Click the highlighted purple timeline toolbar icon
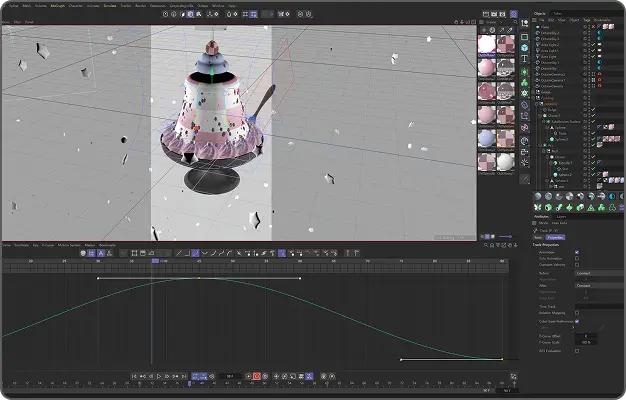The image size is (626, 400). [x=282, y=253]
